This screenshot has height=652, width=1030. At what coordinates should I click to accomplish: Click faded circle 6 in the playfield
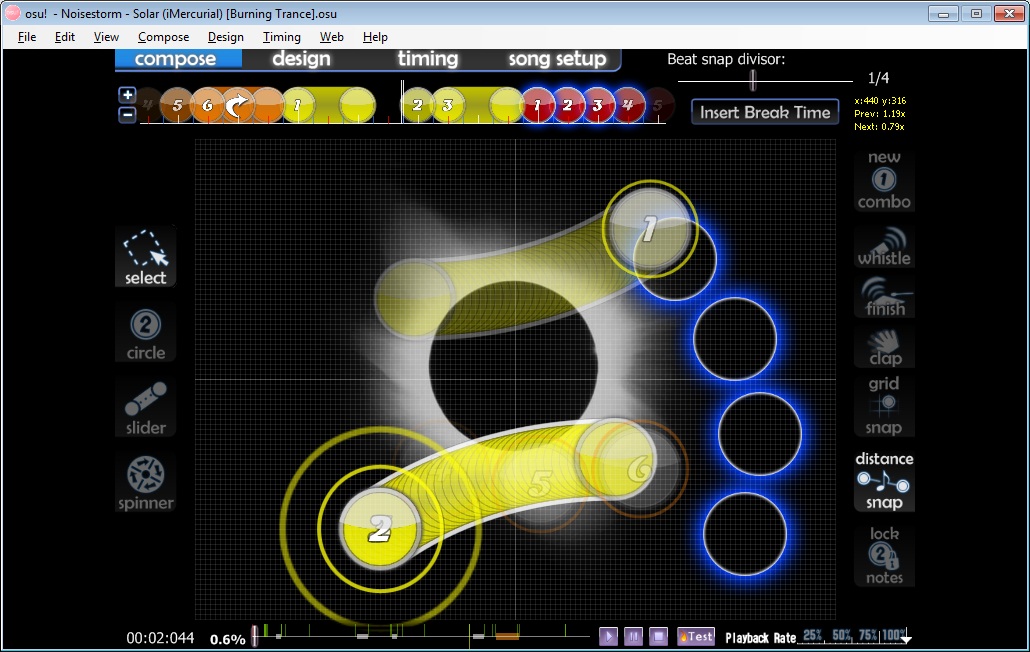coord(638,468)
